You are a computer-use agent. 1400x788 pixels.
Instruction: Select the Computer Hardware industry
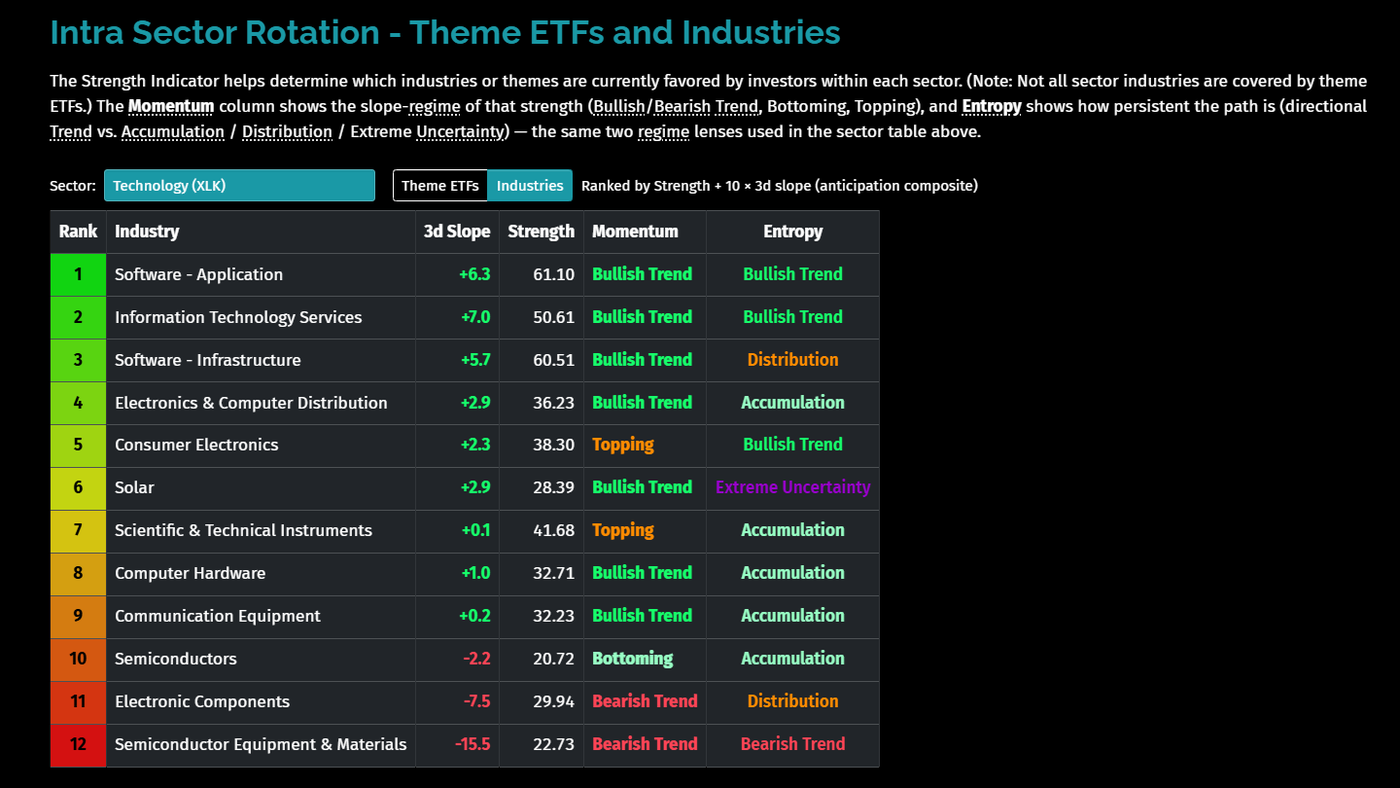click(465, 573)
